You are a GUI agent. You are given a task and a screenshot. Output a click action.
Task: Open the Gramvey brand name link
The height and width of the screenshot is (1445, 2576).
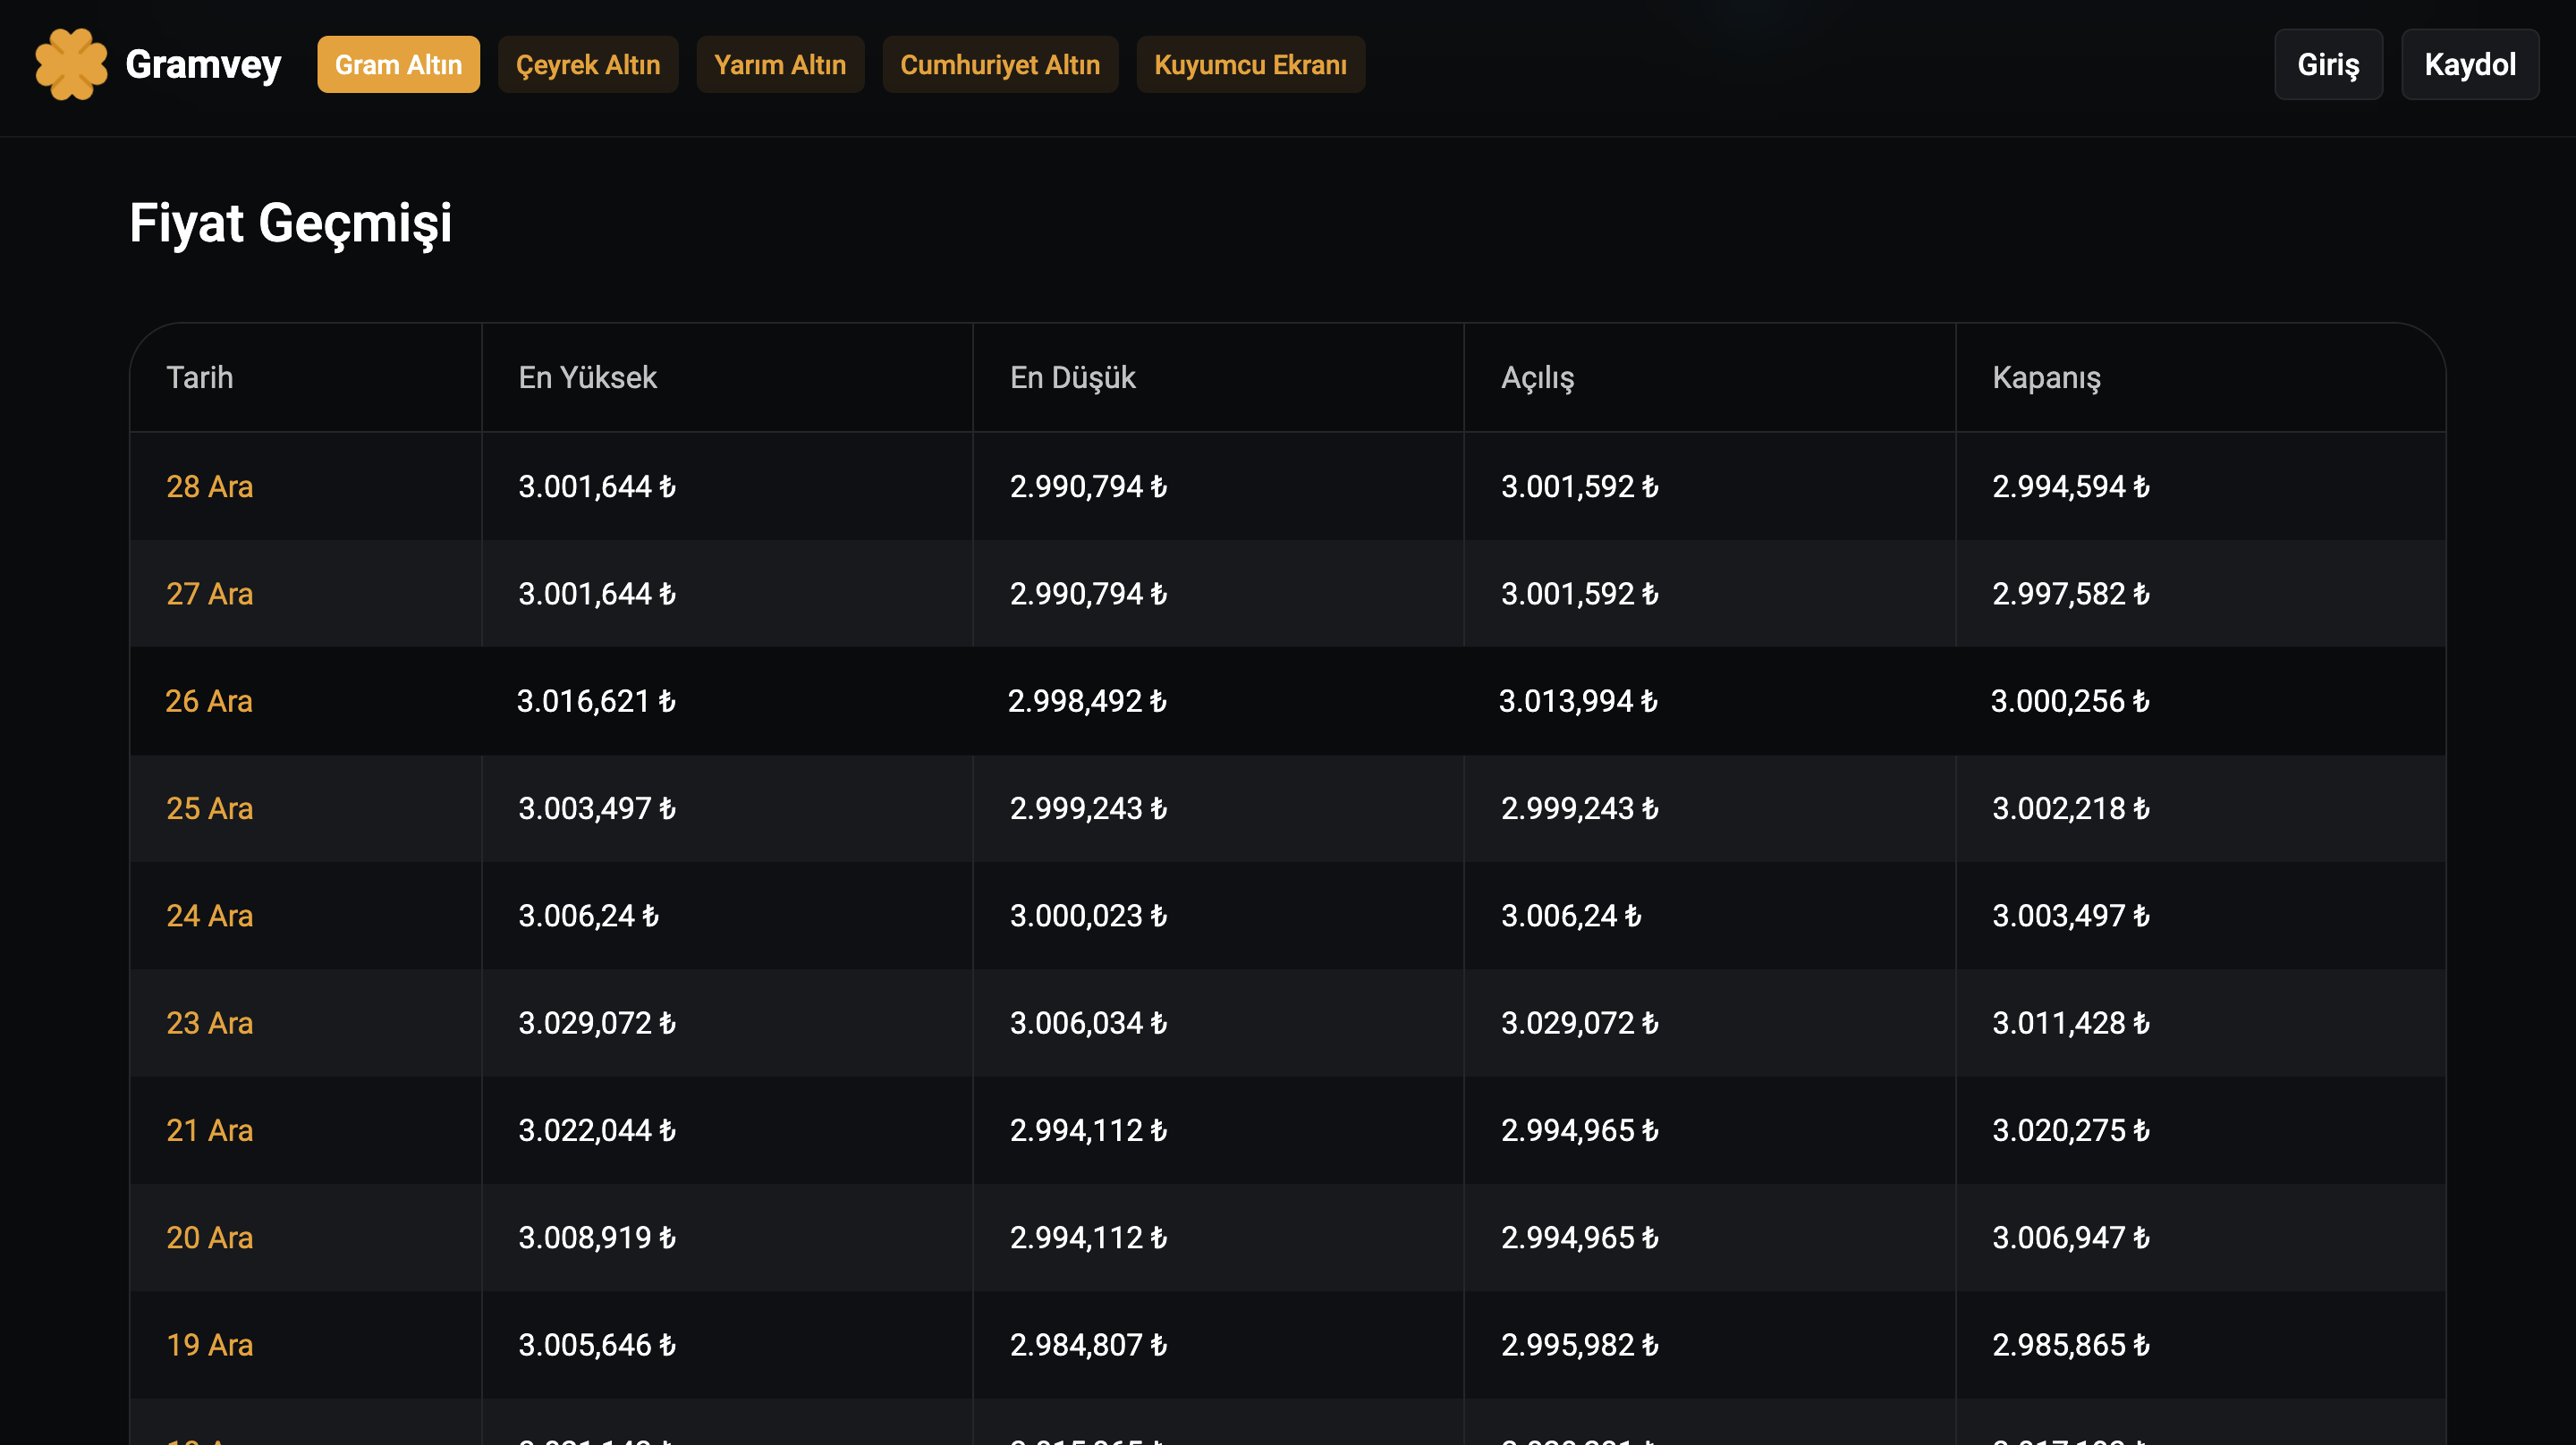[203, 65]
